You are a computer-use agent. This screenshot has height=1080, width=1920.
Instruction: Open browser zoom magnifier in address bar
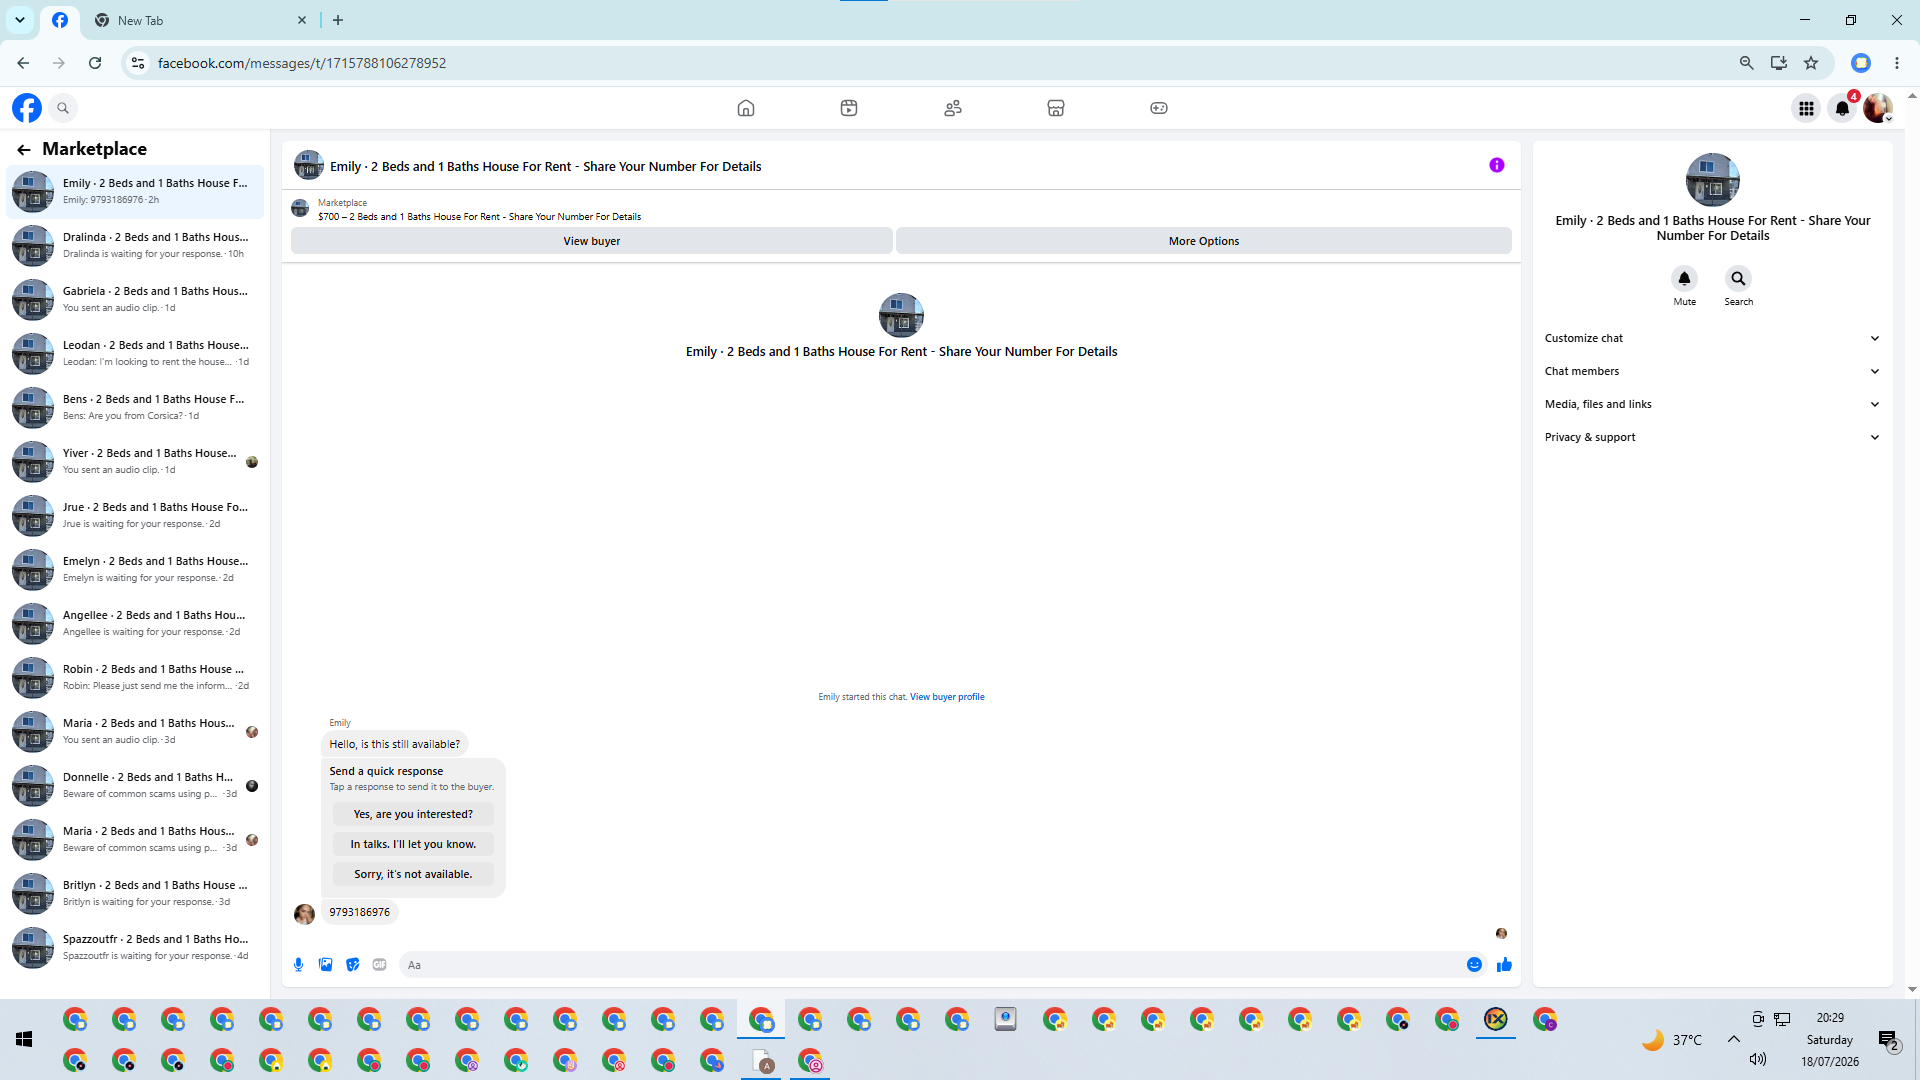1747,63
